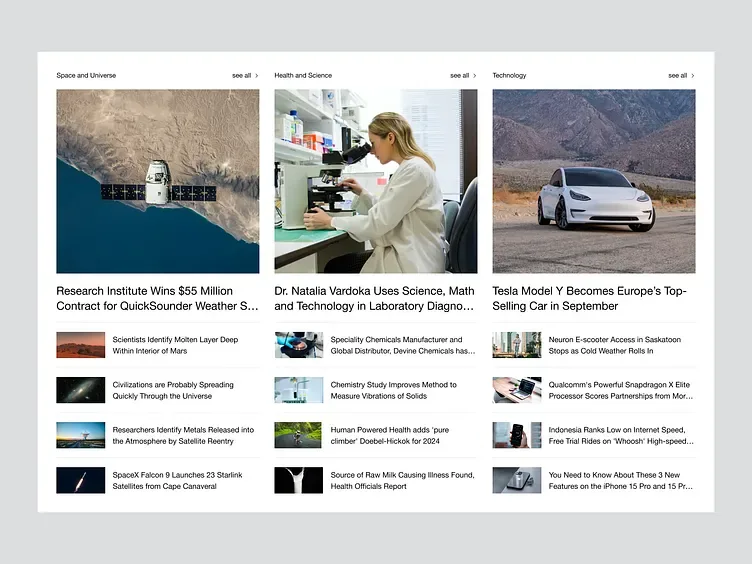The width and height of the screenshot is (752, 564).
Task: Click the chemistry lab glassware thumbnail
Action: [x=299, y=390]
